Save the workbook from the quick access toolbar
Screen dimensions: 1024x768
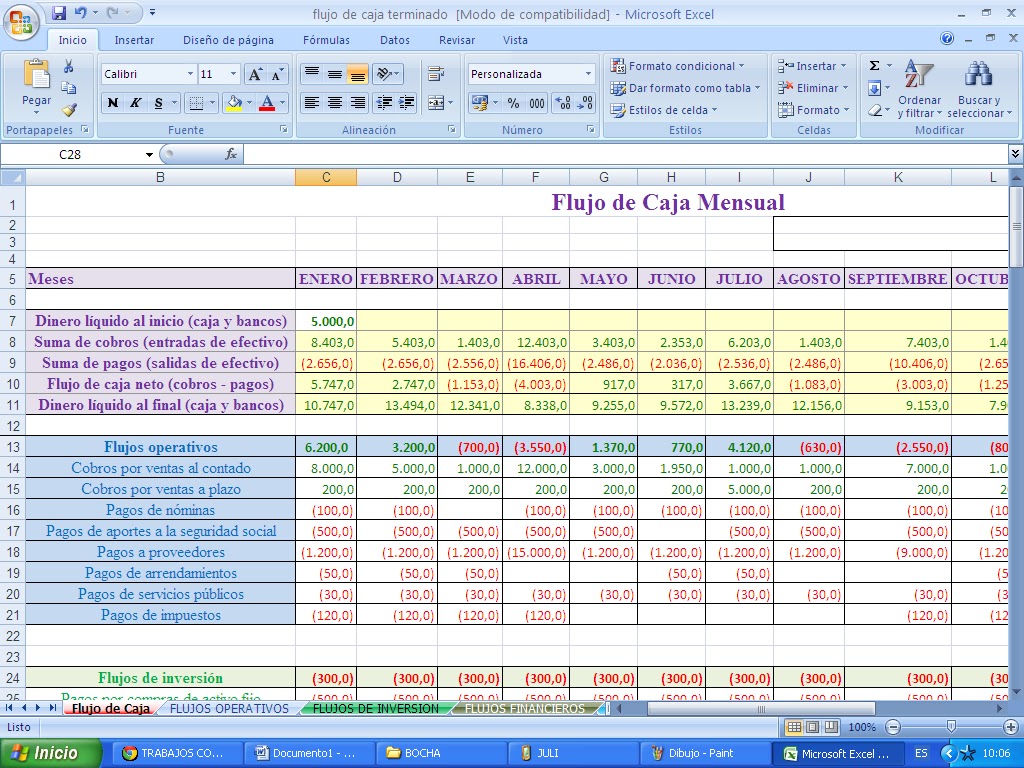[59, 13]
